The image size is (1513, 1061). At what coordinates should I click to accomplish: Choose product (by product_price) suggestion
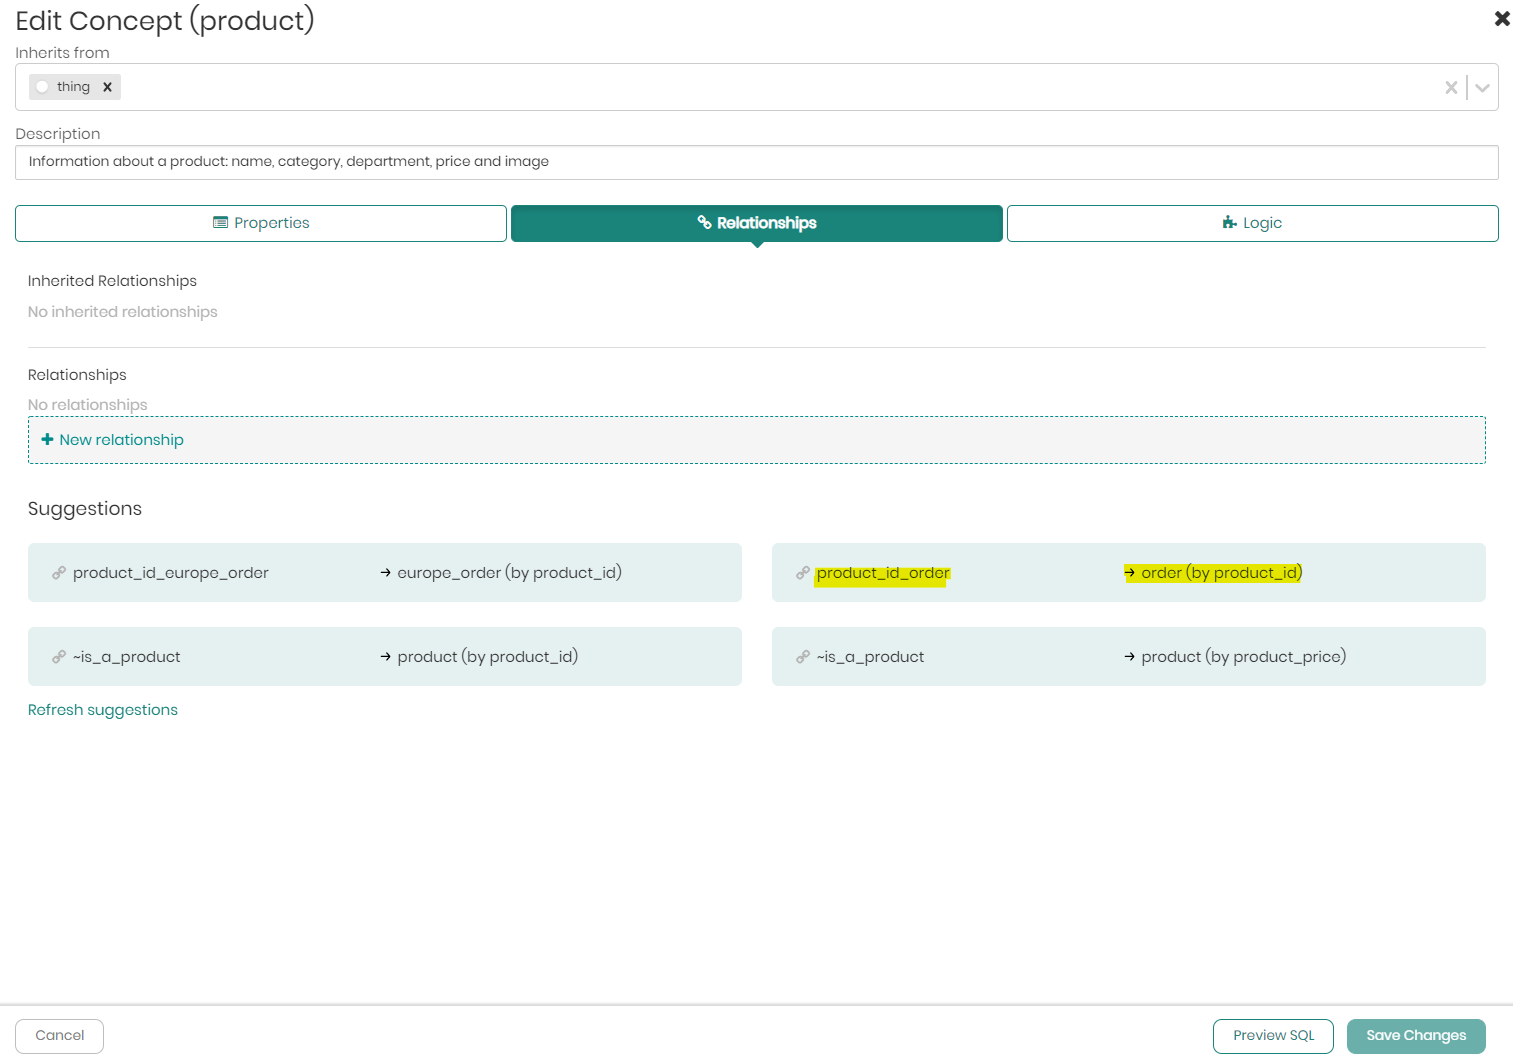coord(1242,657)
